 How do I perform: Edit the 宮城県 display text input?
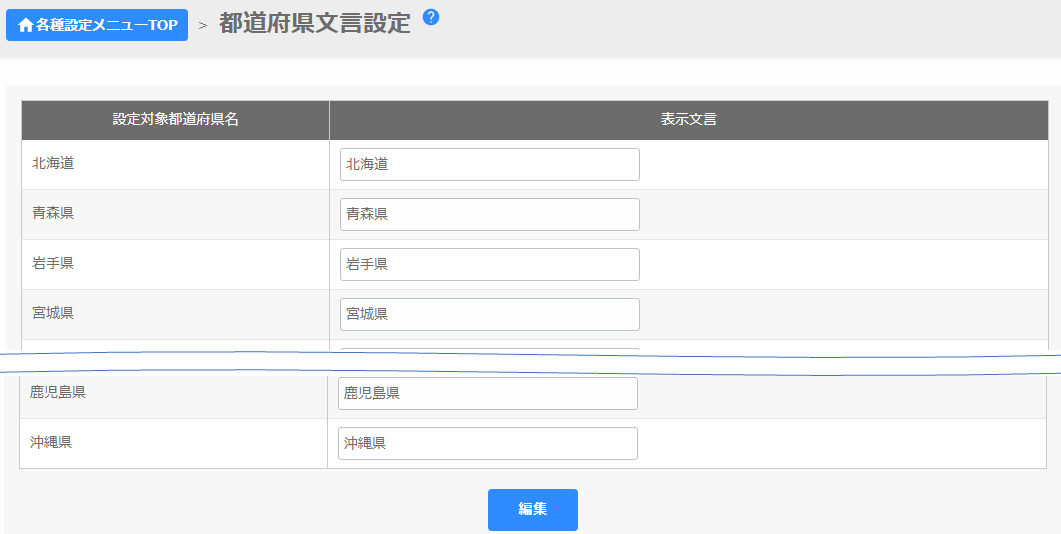click(489, 314)
